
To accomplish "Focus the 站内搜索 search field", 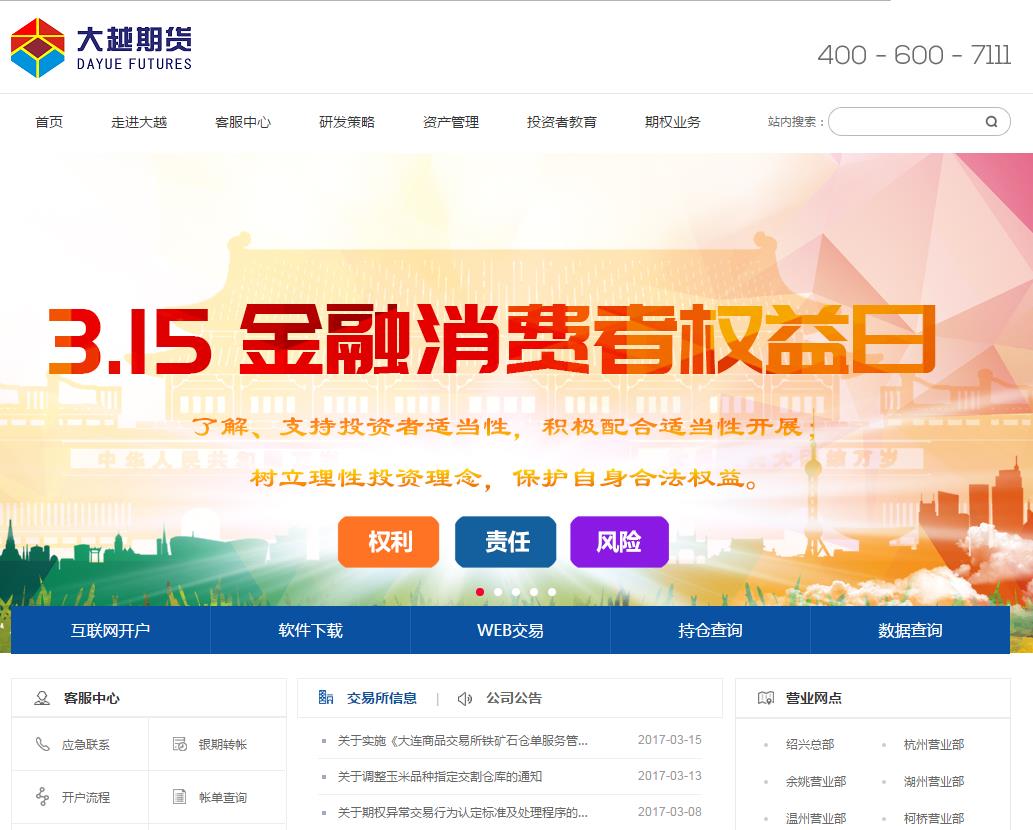I will [x=919, y=122].
